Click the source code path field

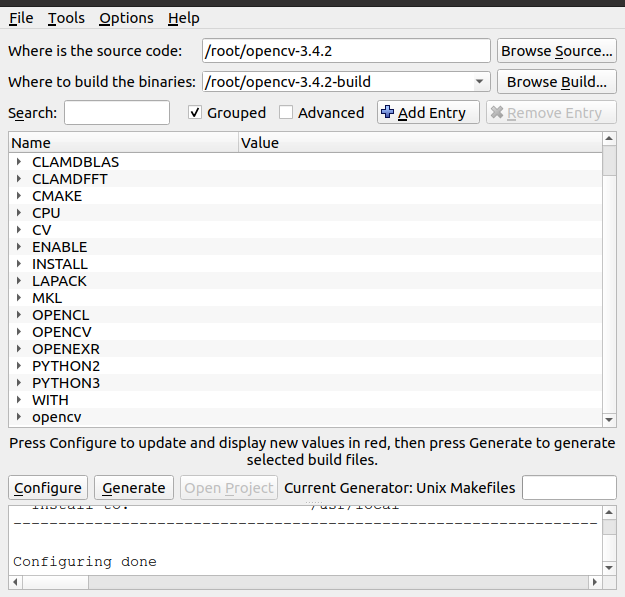click(x=346, y=51)
